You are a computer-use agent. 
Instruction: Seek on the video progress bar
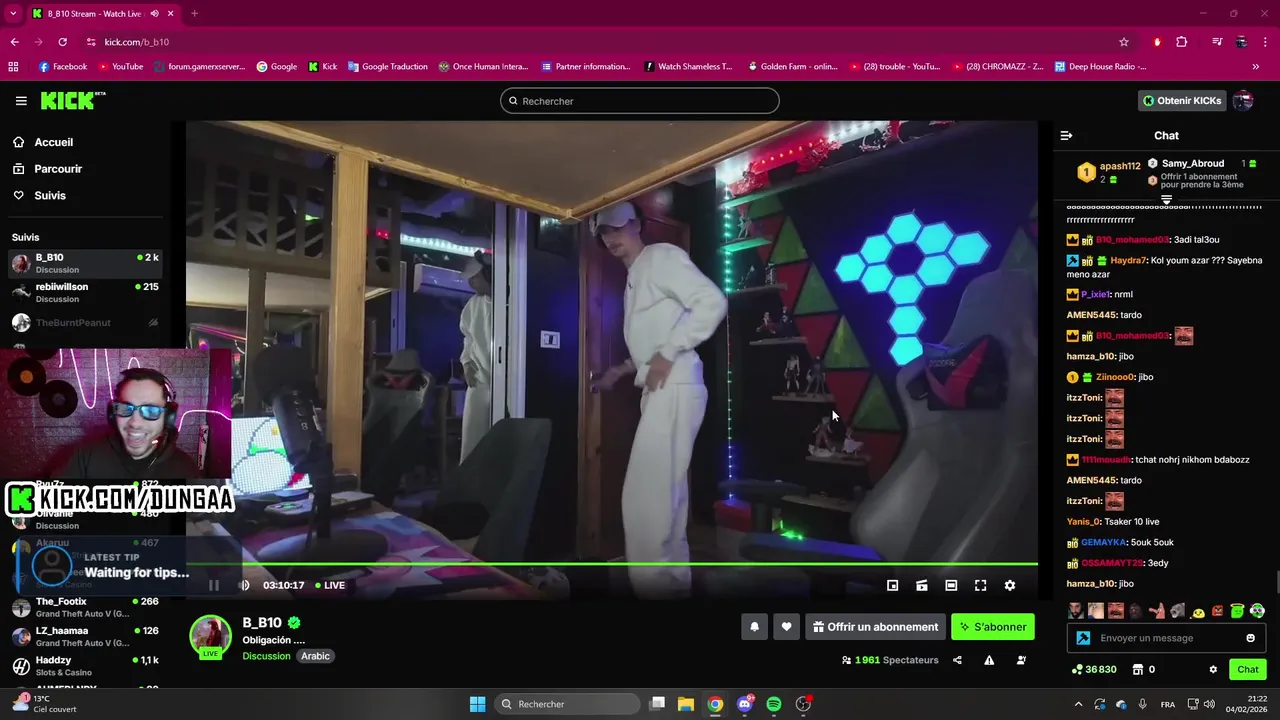pos(612,564)
